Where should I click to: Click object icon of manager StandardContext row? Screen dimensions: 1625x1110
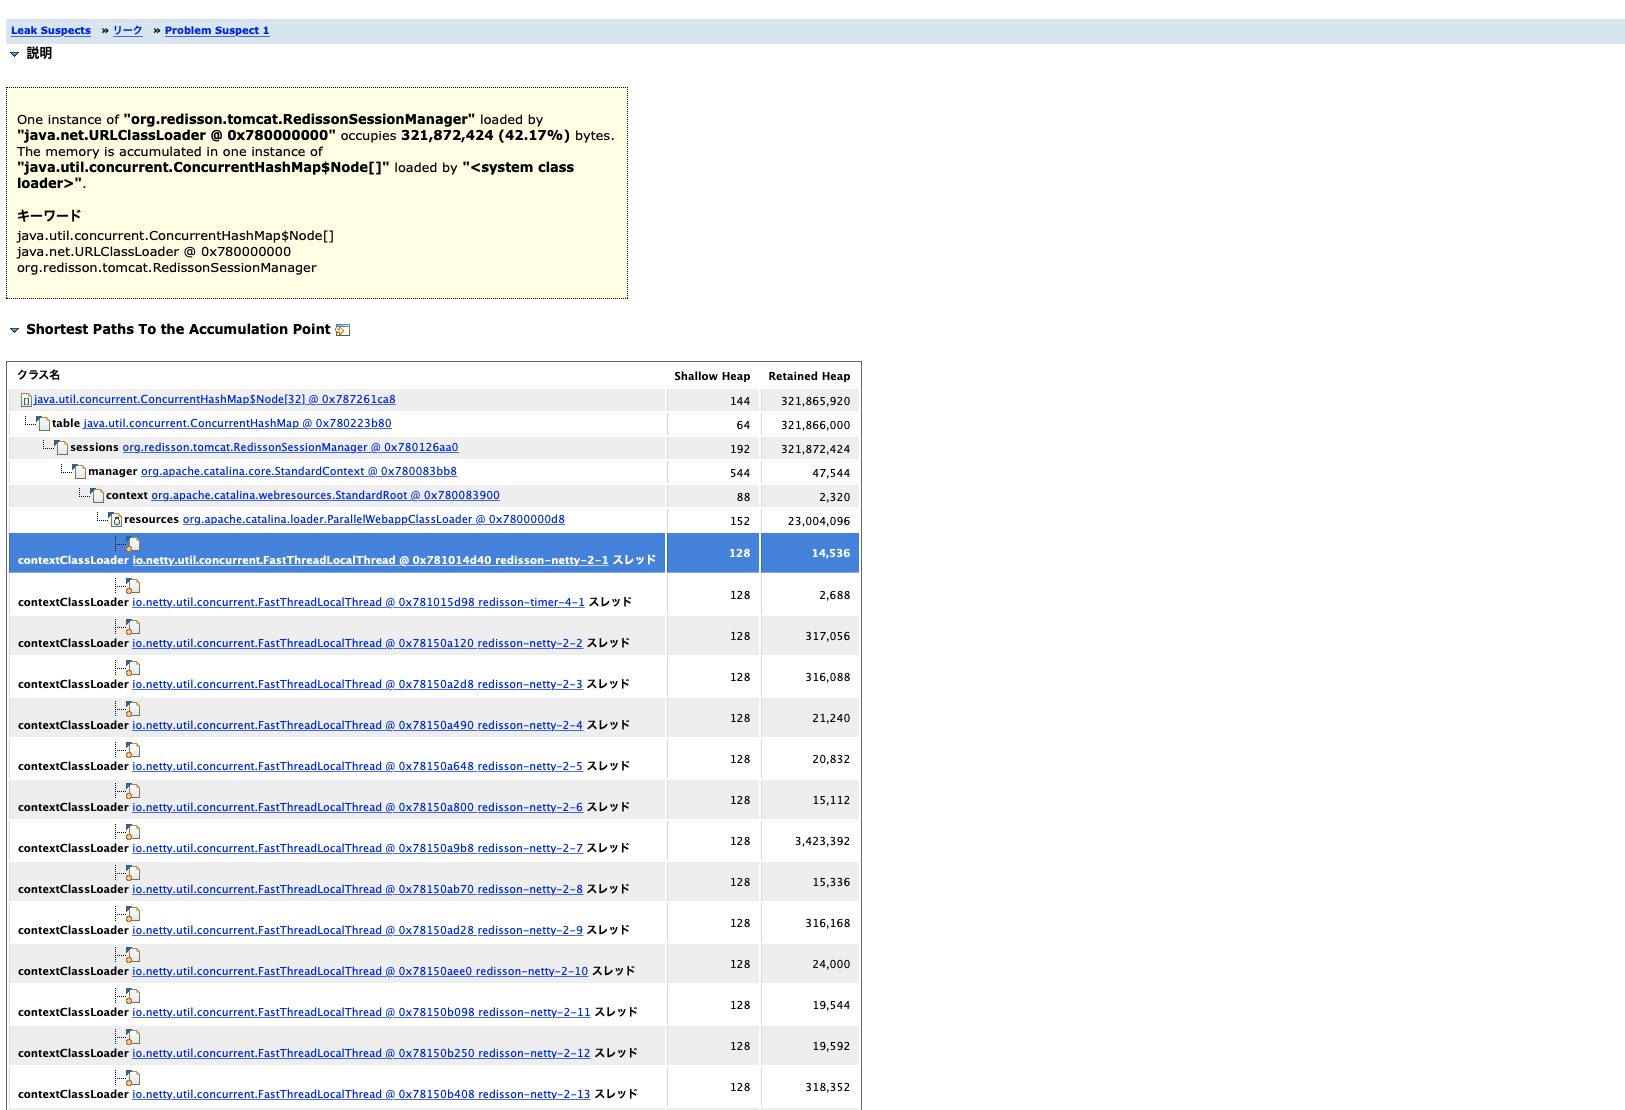point(80,472)
